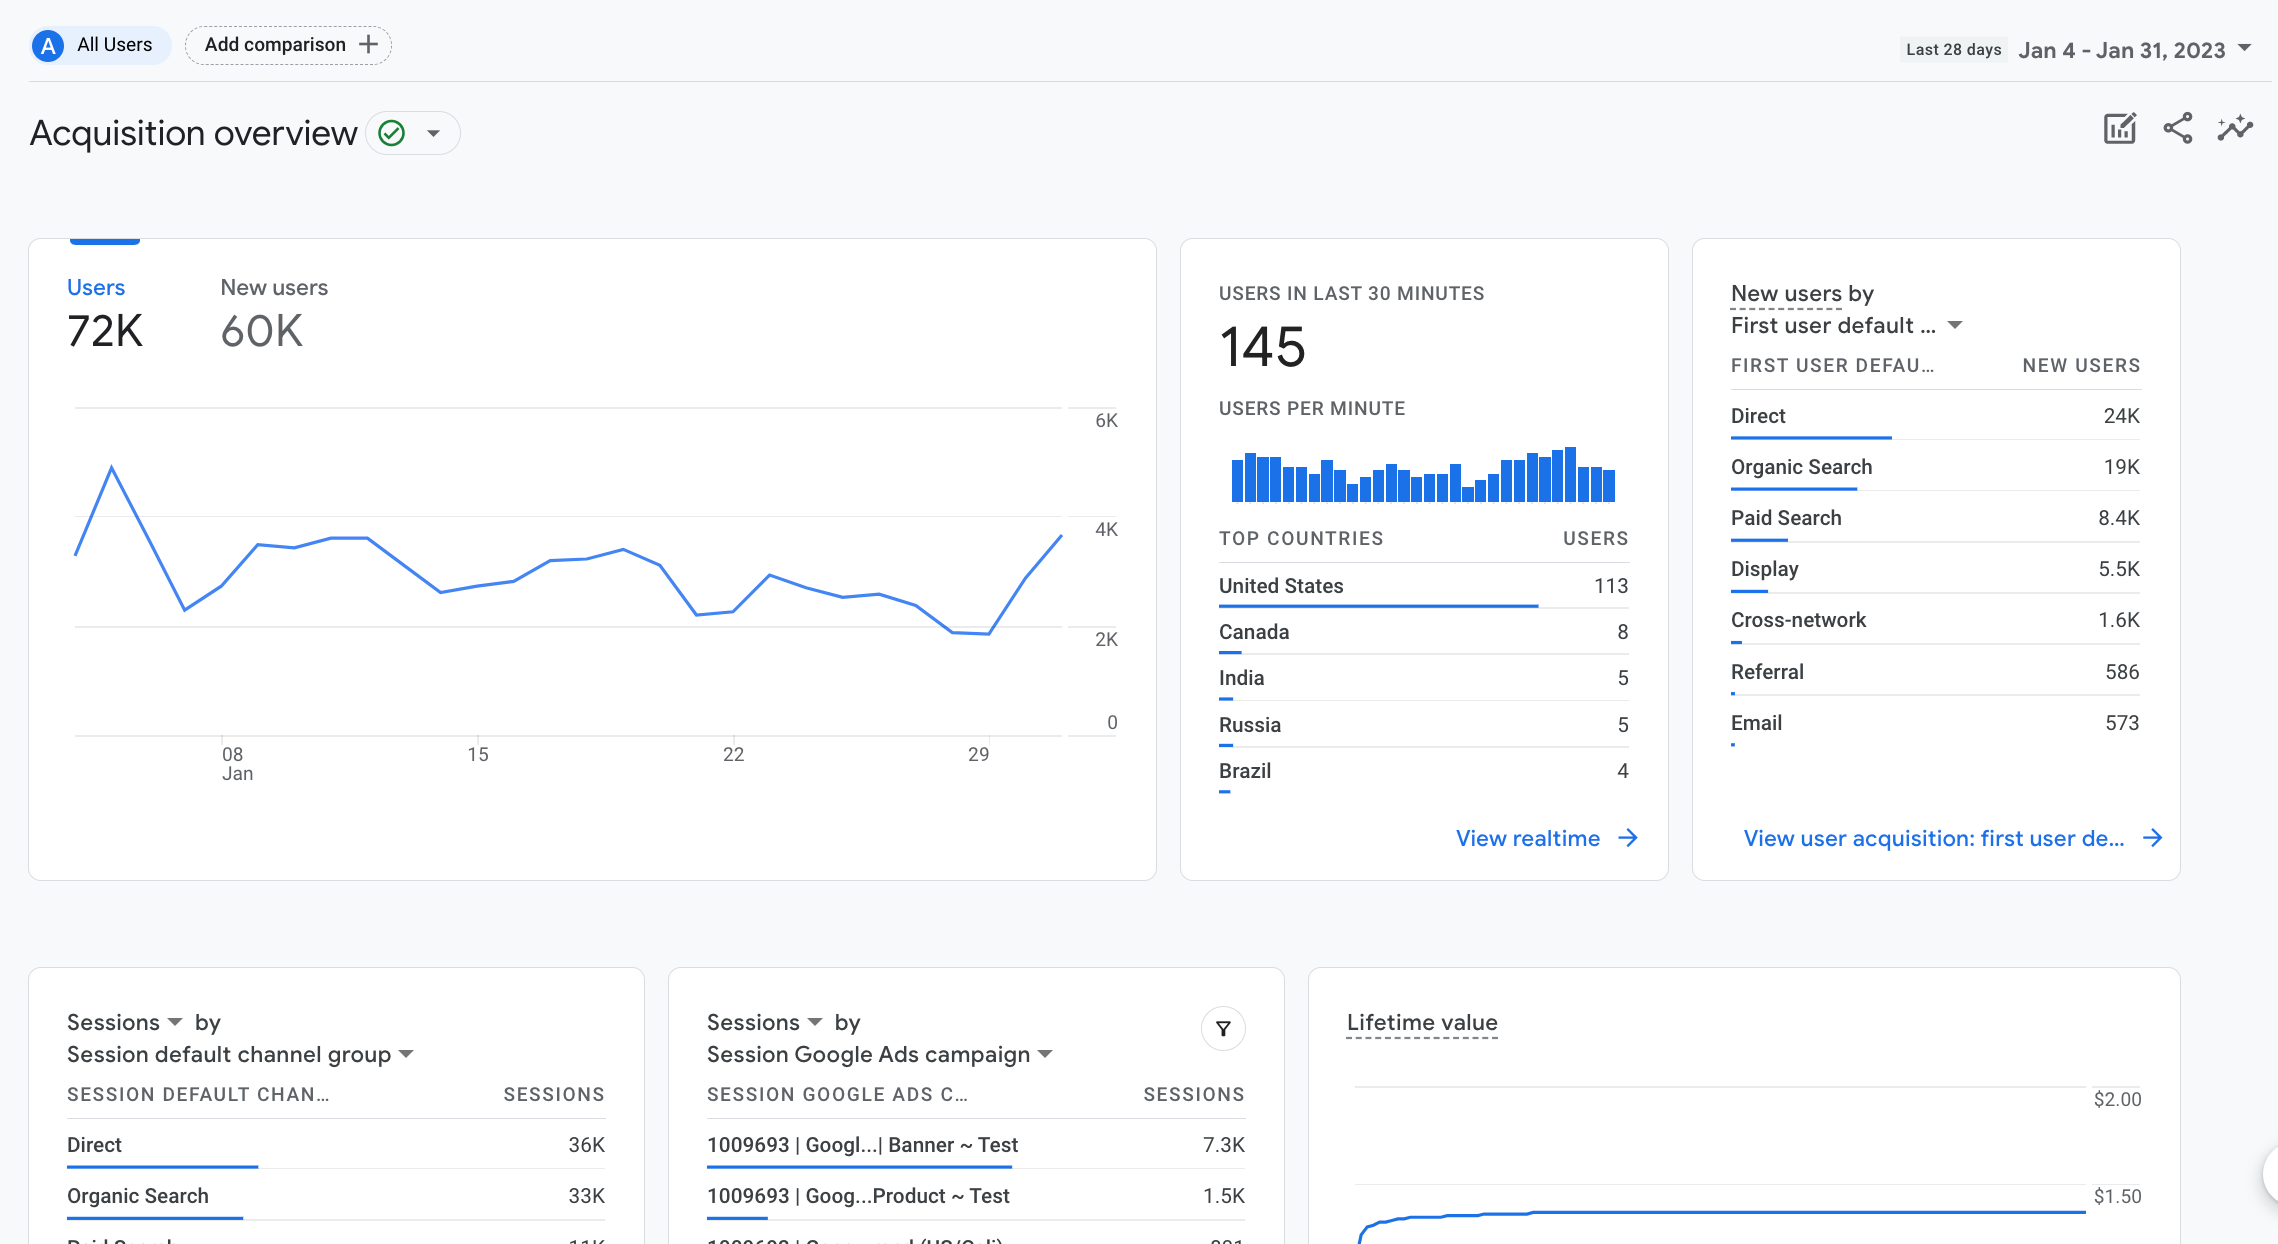
Task: Toggle the Last 28 days date chip
Action: click(x=1952, y=48)
